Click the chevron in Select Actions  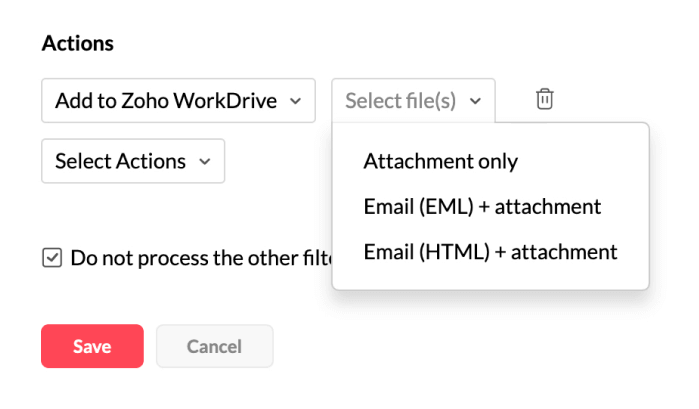205,161
